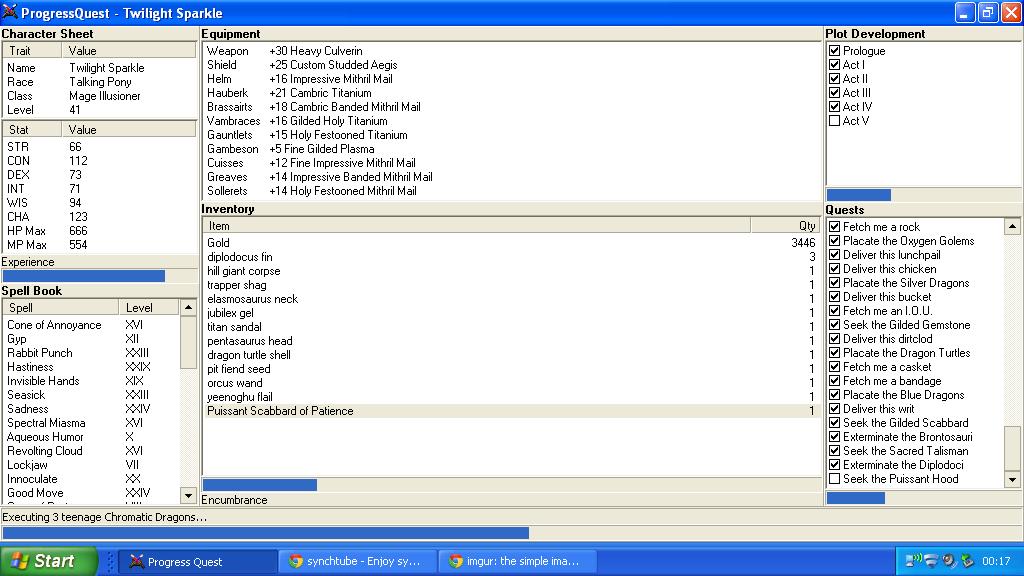Select yeenoghu flail inventory item
Screen dimensions: 1024x576
tap(511, 397)
